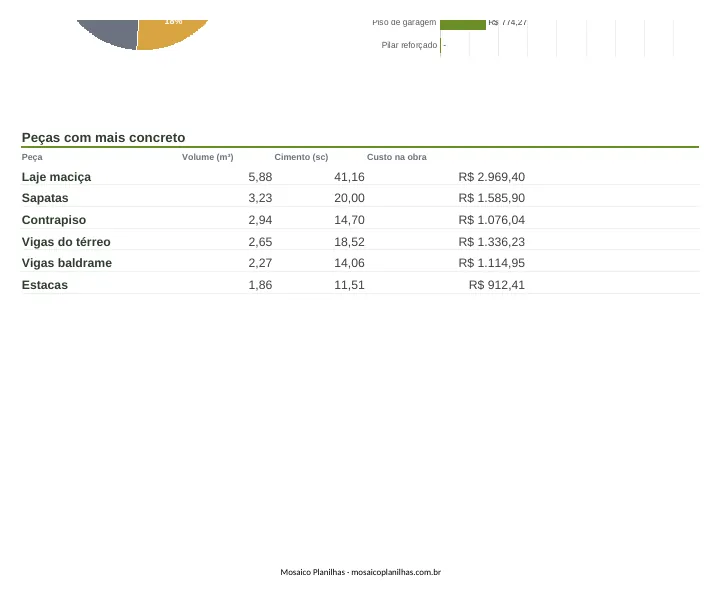
Task: Select cost value R$ 912,41
Action: (x=497, y=285)
